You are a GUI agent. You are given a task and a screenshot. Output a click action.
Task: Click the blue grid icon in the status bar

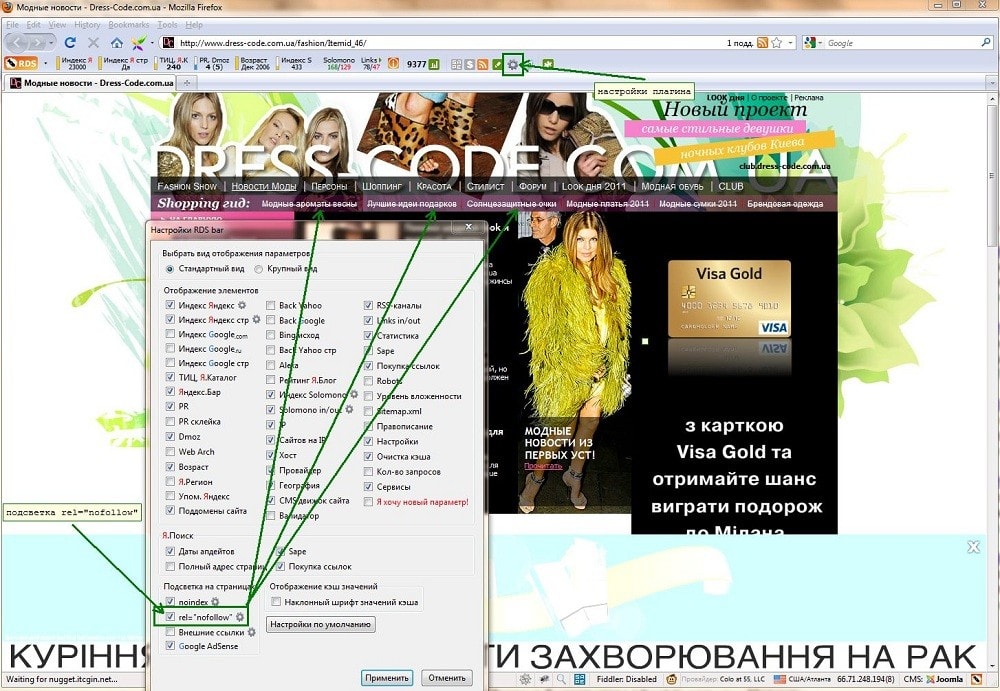coord(580,679)
